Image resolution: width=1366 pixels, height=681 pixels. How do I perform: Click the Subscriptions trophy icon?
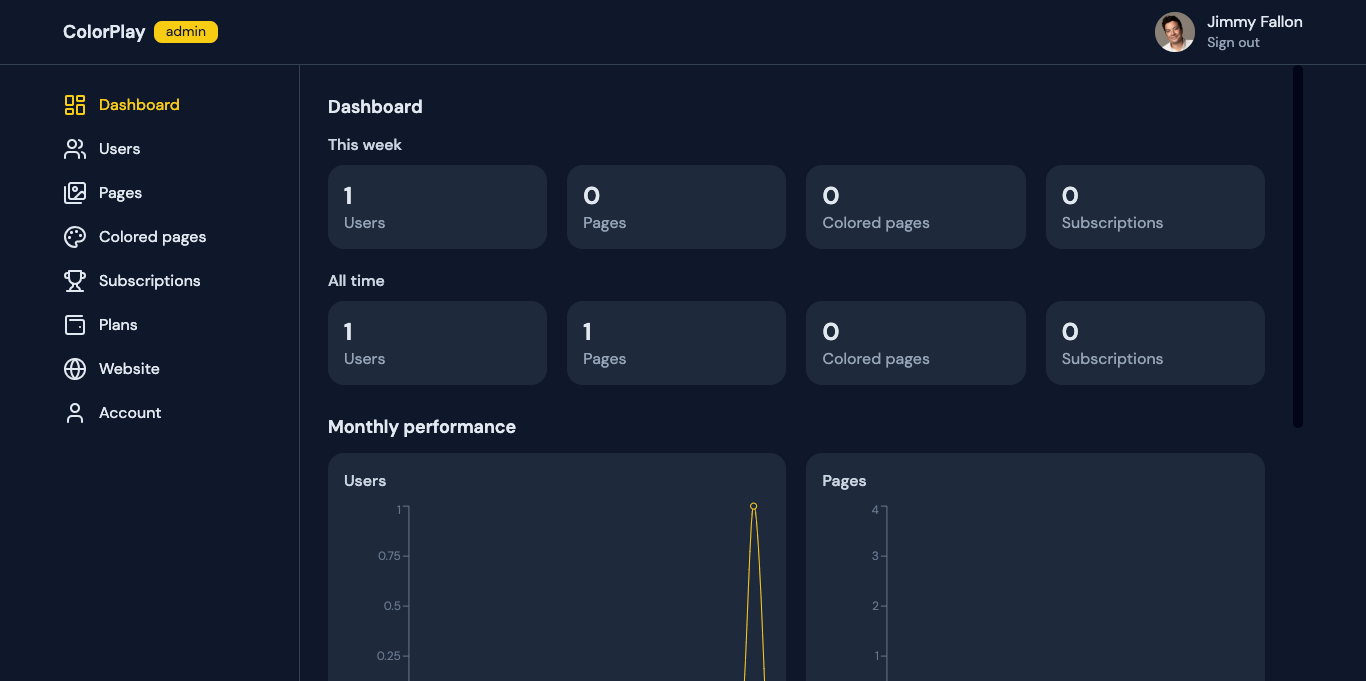click(75, 281)
